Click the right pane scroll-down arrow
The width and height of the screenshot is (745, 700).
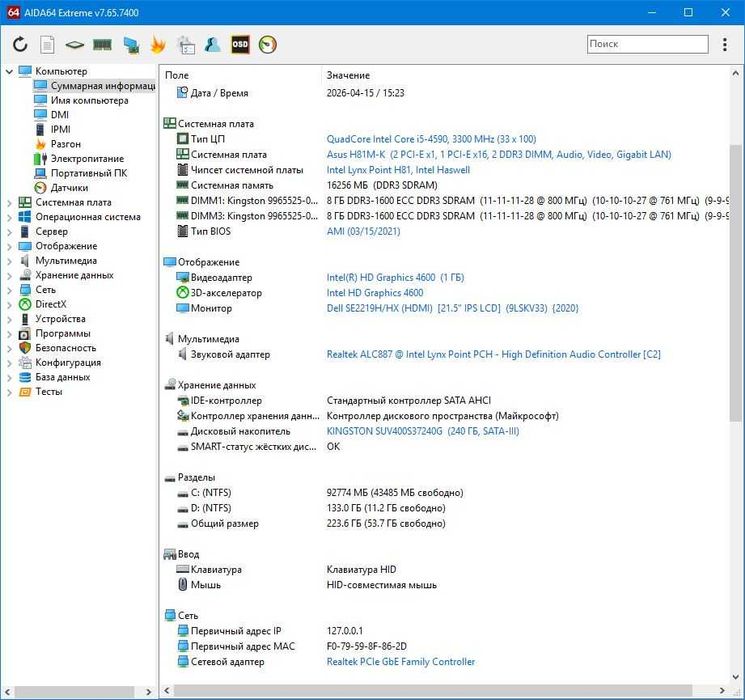735,677
